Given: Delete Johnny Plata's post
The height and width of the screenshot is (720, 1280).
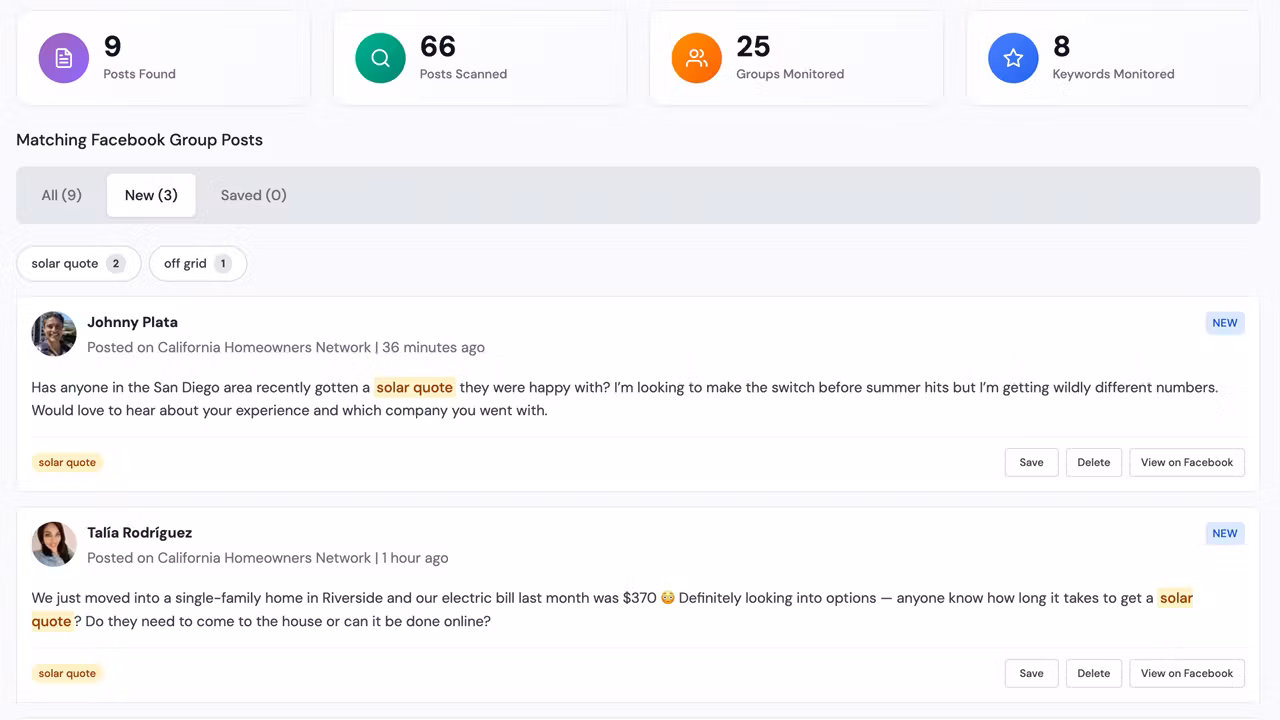Looking at the screenshot, I should 1093,462.
